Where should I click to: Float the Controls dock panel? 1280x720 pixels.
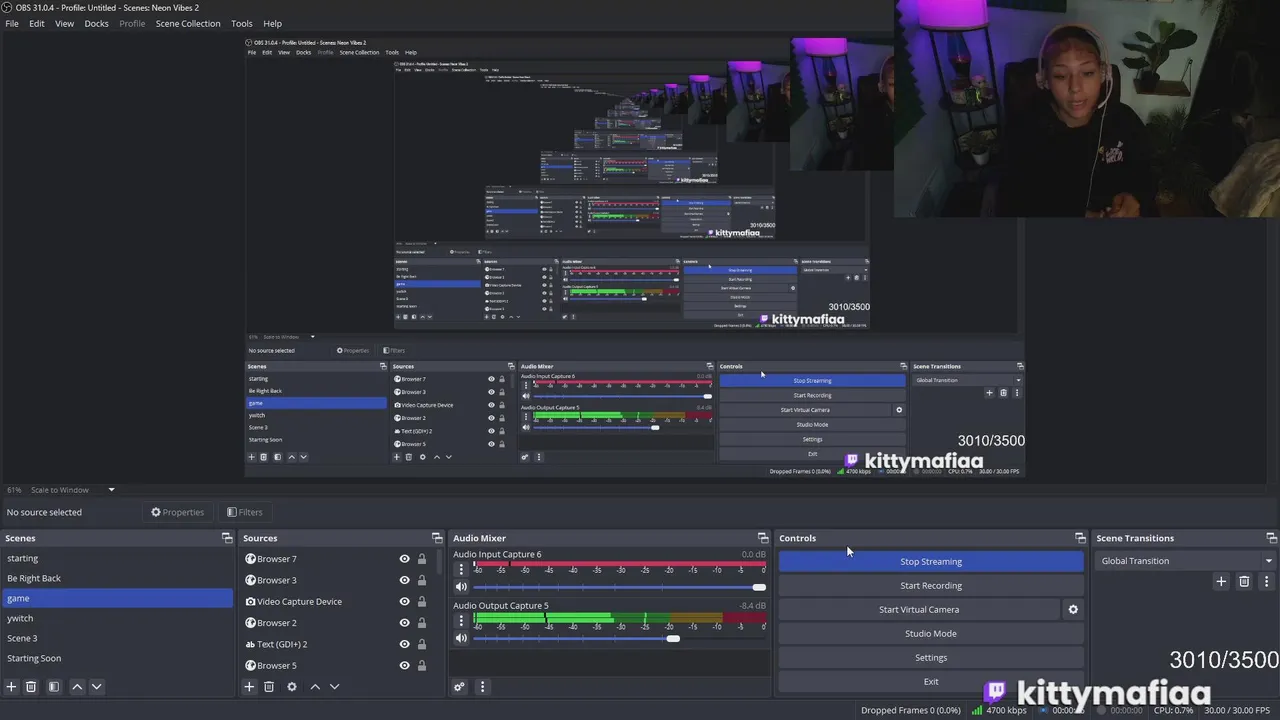click(x=1080, y=538)
